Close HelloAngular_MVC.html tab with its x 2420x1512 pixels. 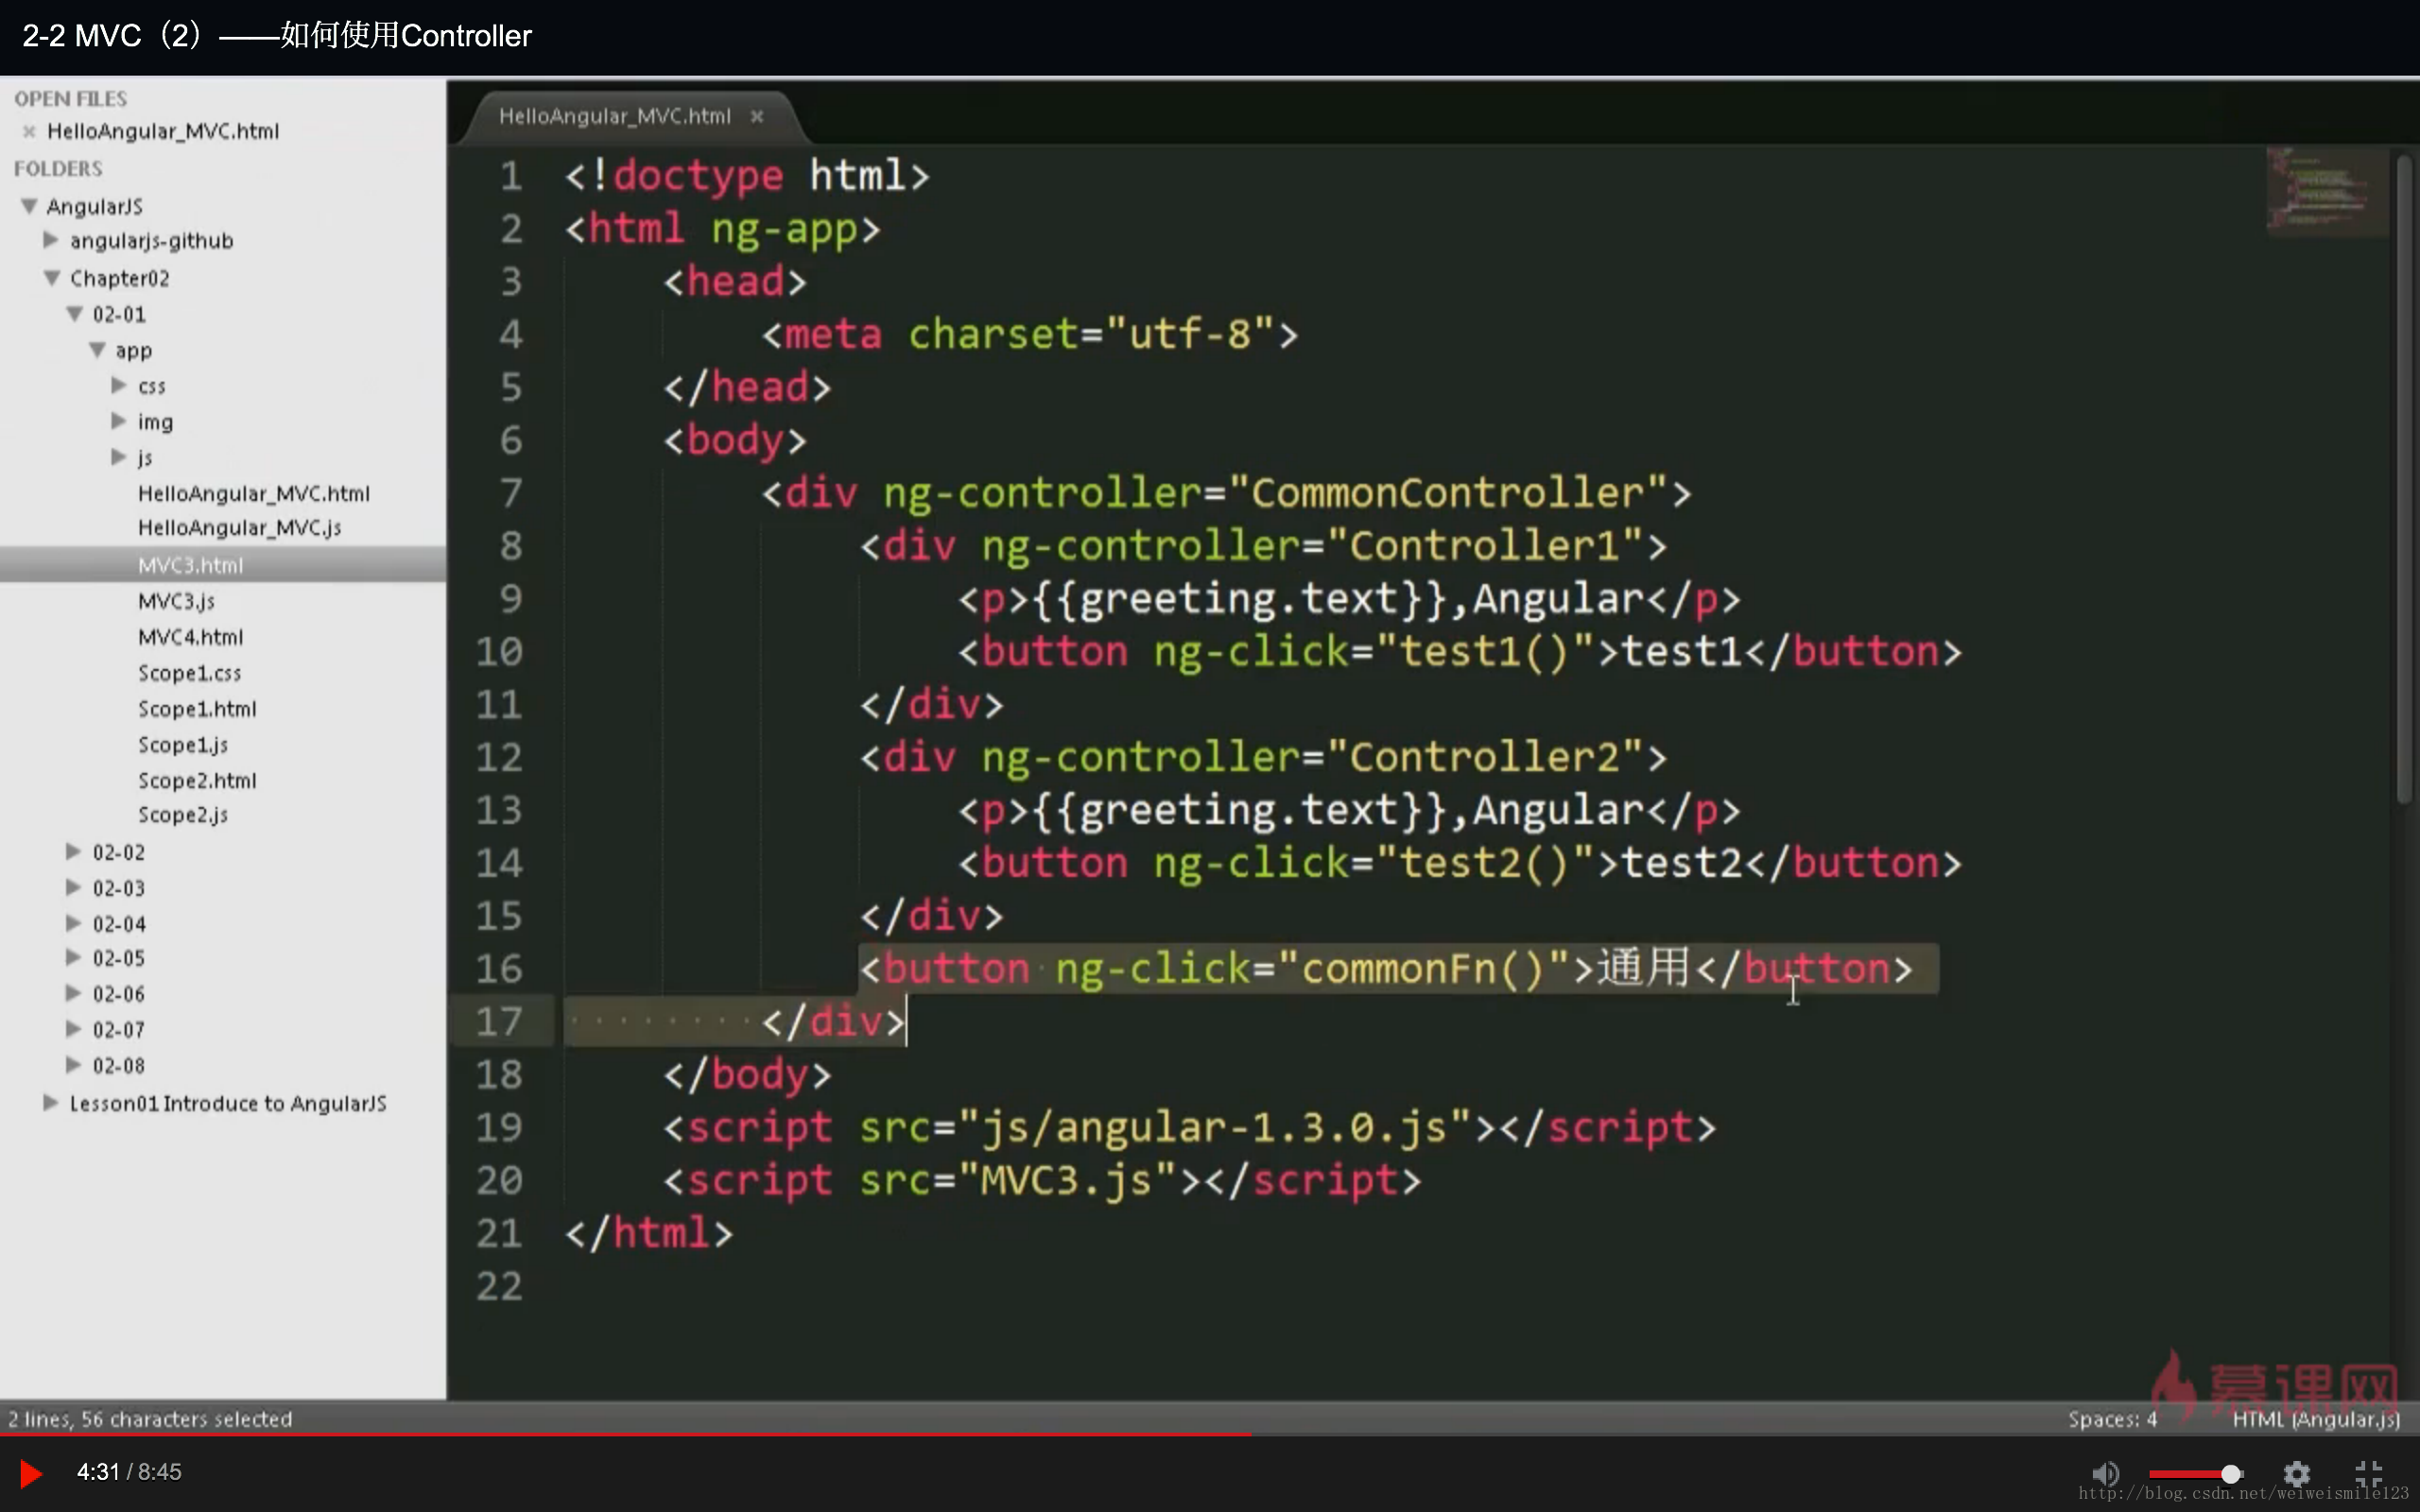(x=757, y=116)
